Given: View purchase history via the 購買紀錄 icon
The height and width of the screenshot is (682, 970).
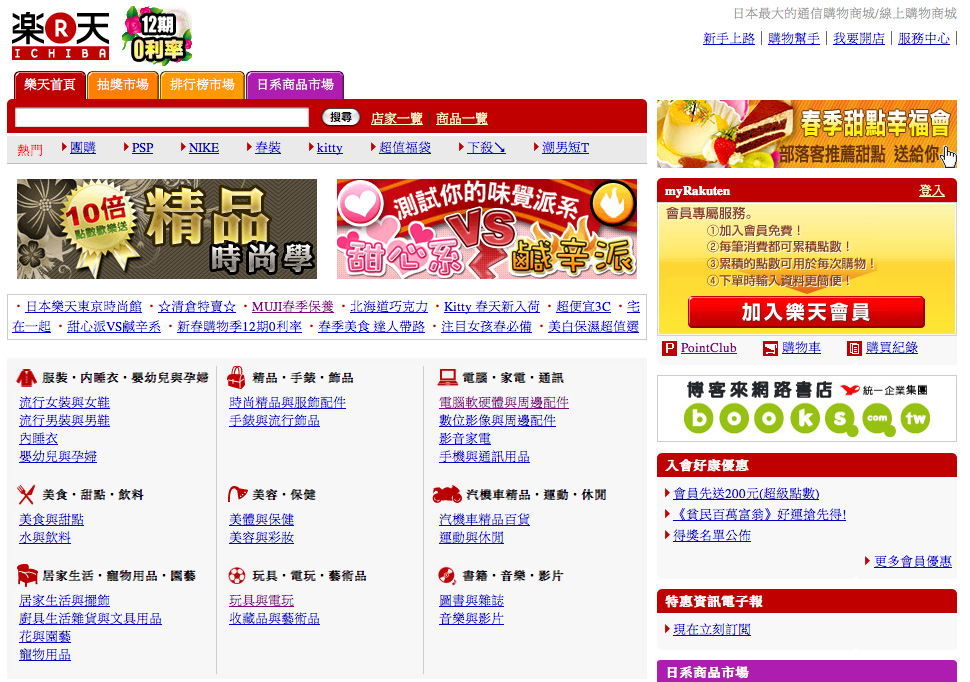Looking at the screenshot, I should tap(852, 347).
